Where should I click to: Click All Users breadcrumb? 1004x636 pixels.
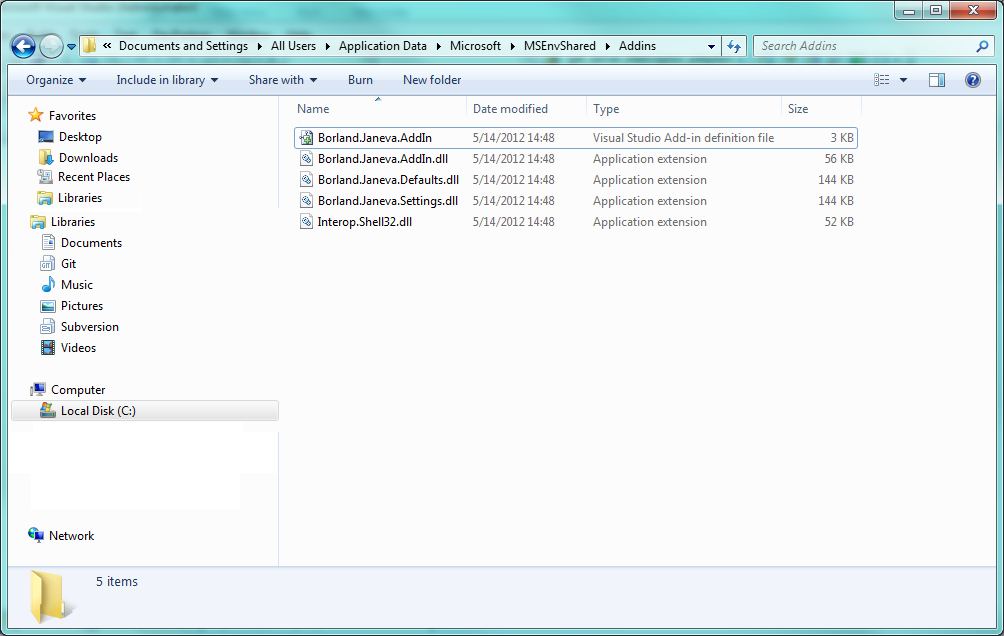coord(293,46)
